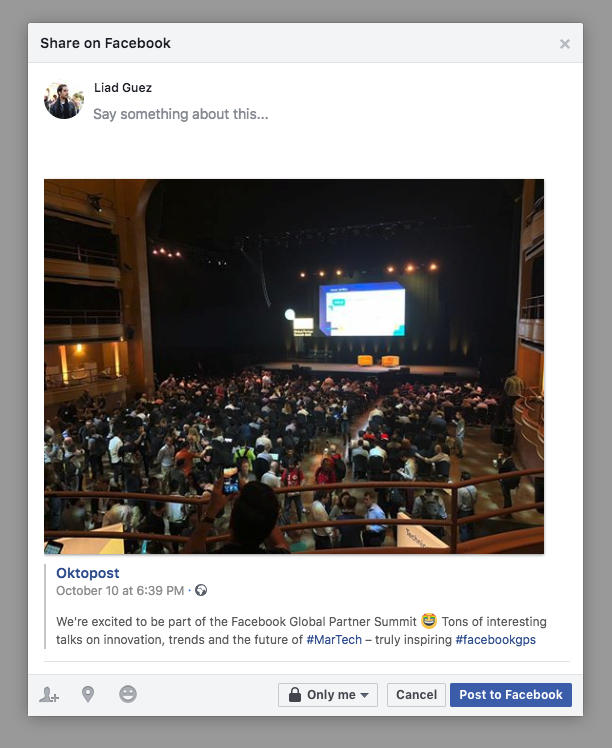Click the Post to Facebook button
Viewport: 612px width, 748px height.
[511, 695]
